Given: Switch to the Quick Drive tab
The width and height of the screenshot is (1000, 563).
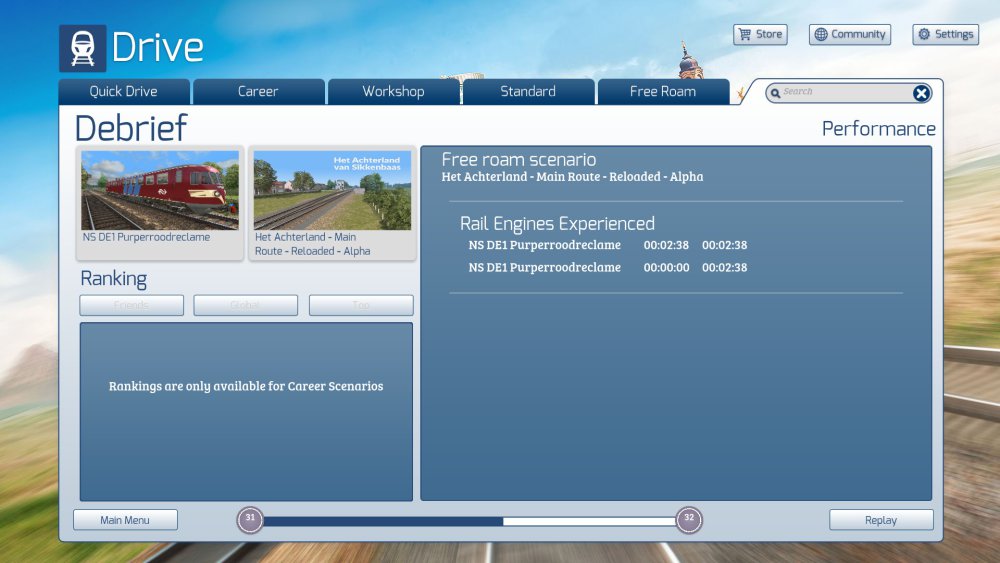Looking at the screenshot, I should [124, 91].
